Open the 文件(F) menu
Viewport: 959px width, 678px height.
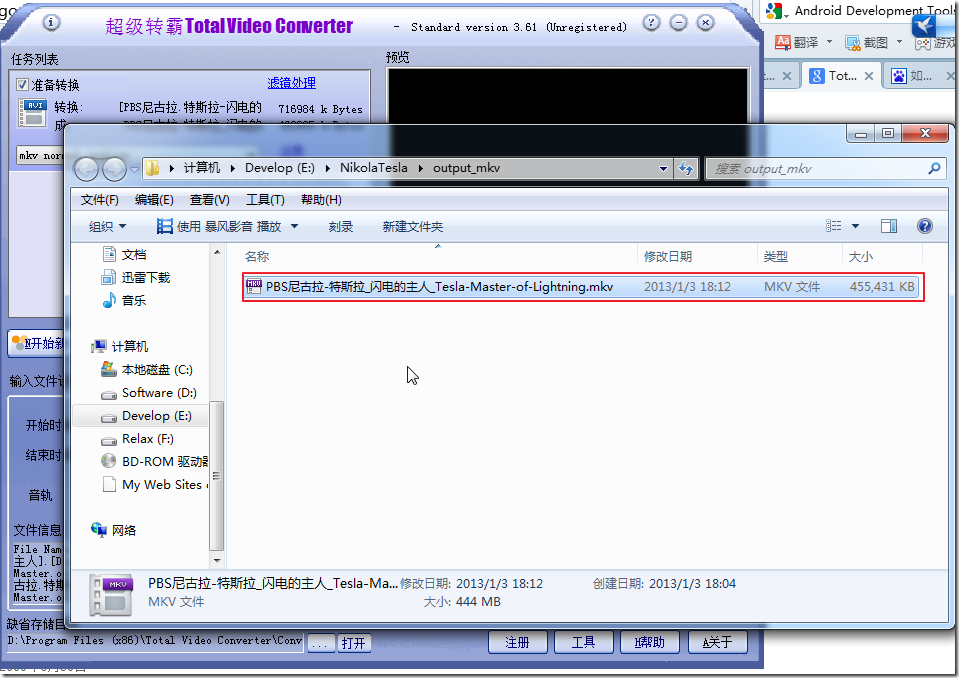point(100,200)
